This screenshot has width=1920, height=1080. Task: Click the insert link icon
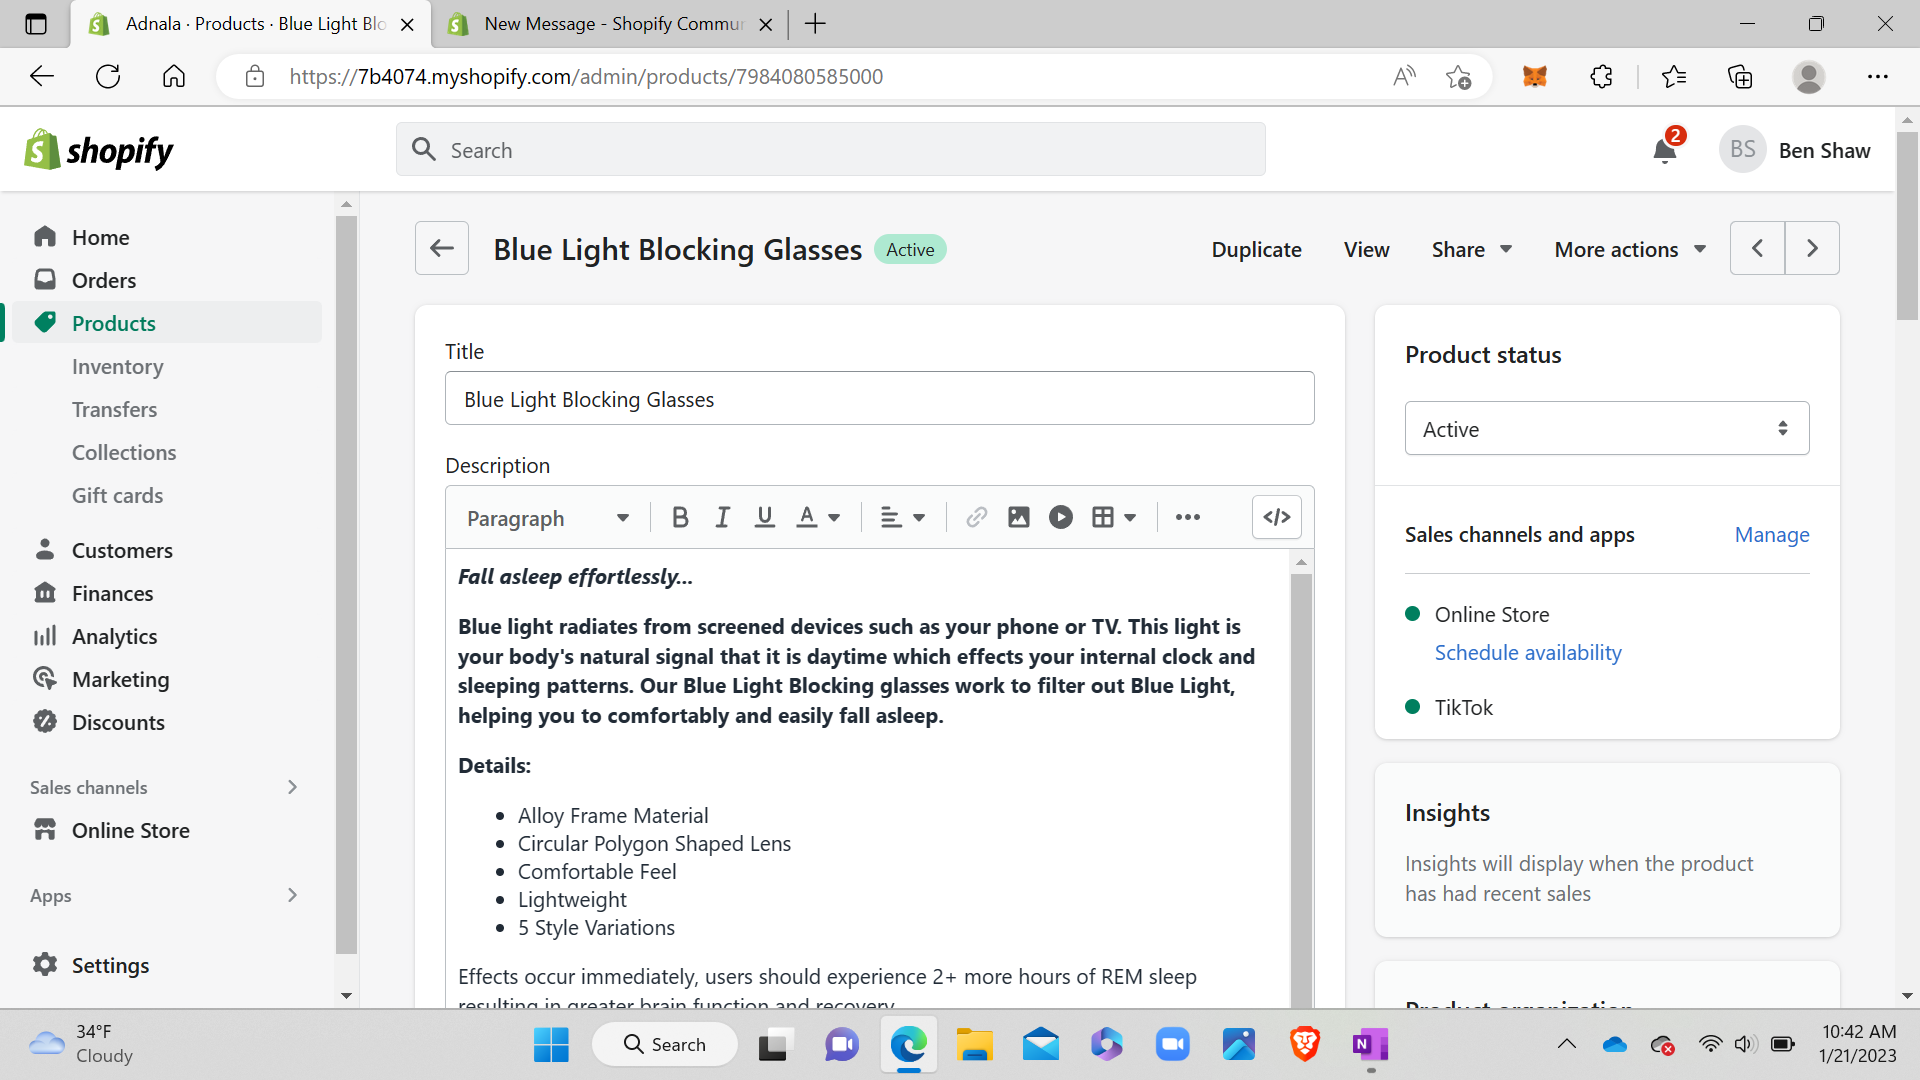click(976, 517)
